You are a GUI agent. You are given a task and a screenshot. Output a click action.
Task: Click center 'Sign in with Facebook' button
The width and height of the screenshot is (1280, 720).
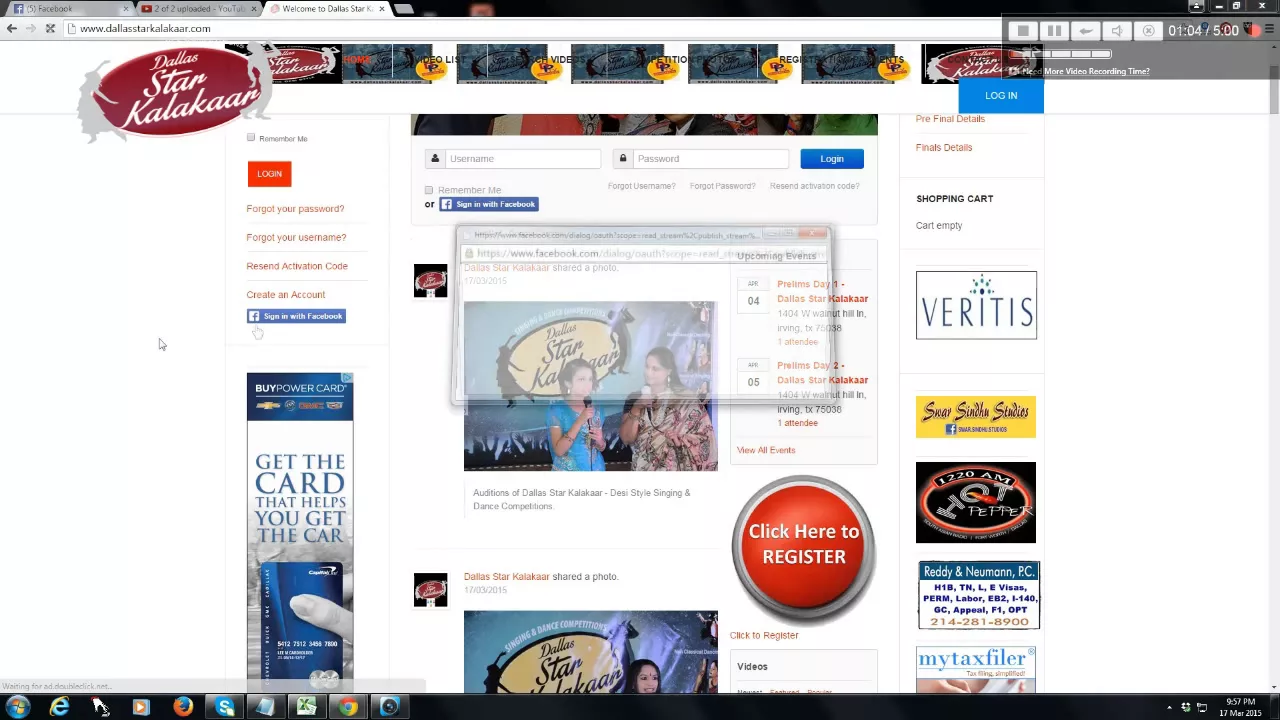pos(489,204)
